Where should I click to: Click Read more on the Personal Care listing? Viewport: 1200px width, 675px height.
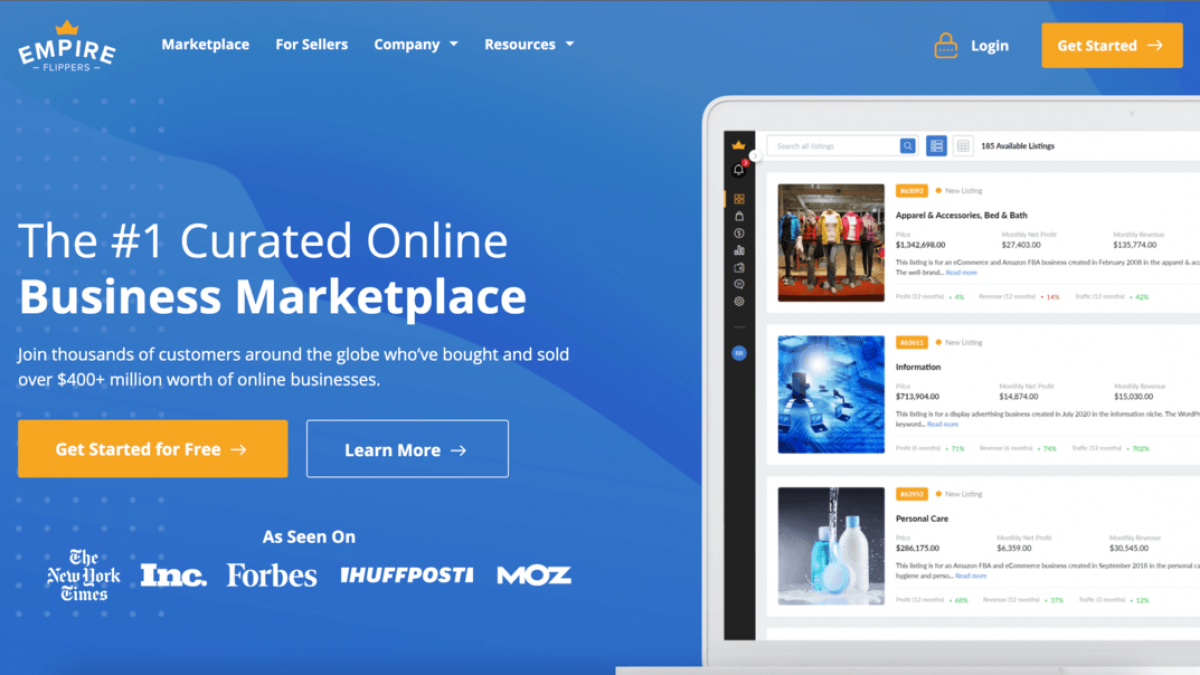970,576
